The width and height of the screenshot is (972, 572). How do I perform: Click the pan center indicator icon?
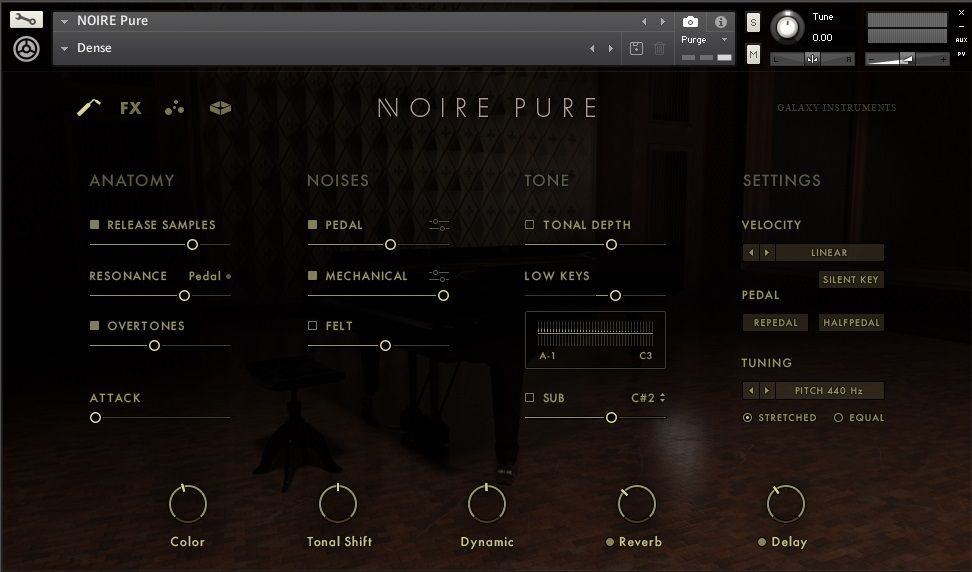[812, 59]
